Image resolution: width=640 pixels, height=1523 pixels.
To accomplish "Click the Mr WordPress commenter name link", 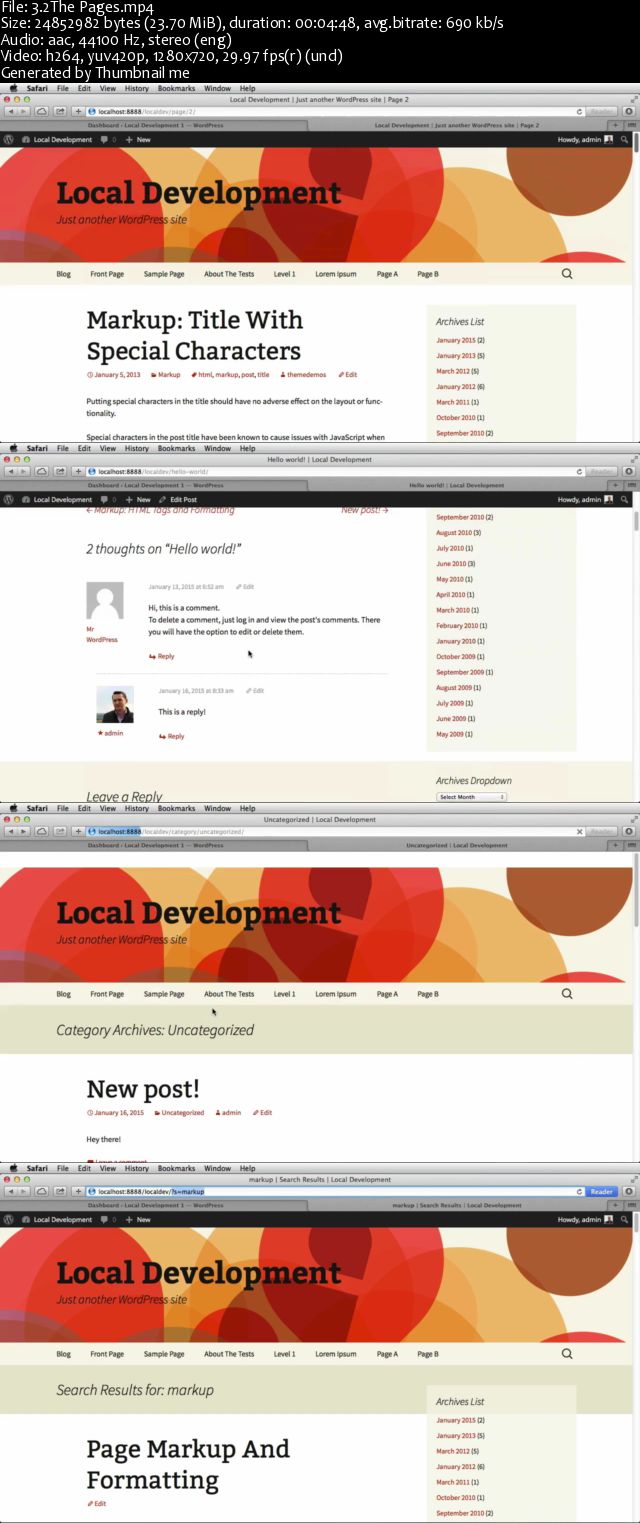I will (x=101, y=634).
